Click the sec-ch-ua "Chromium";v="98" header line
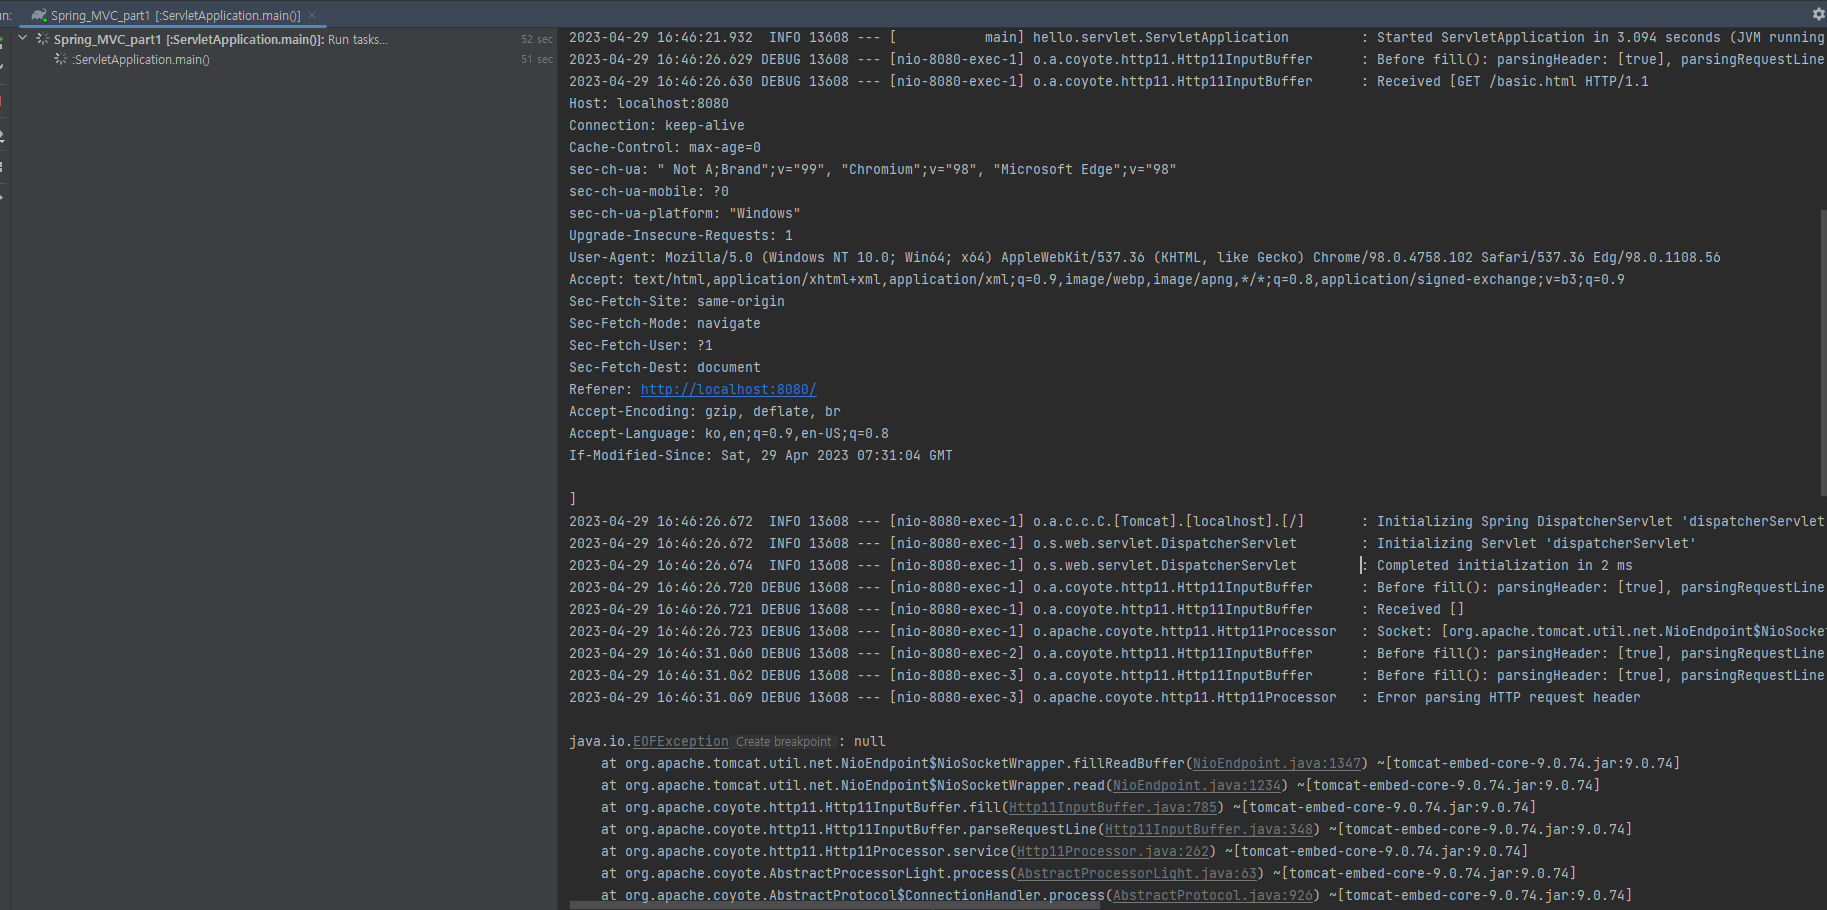The image size is (1827, 910). click(x=872, y=169)
